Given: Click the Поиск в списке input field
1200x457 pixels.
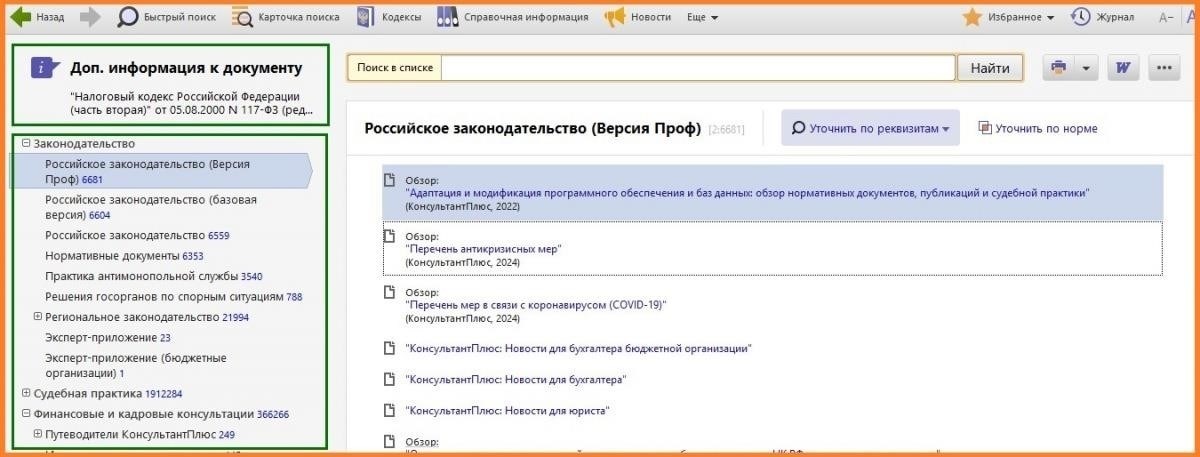Looking at the screenshot, I should [x=698, y=67].
